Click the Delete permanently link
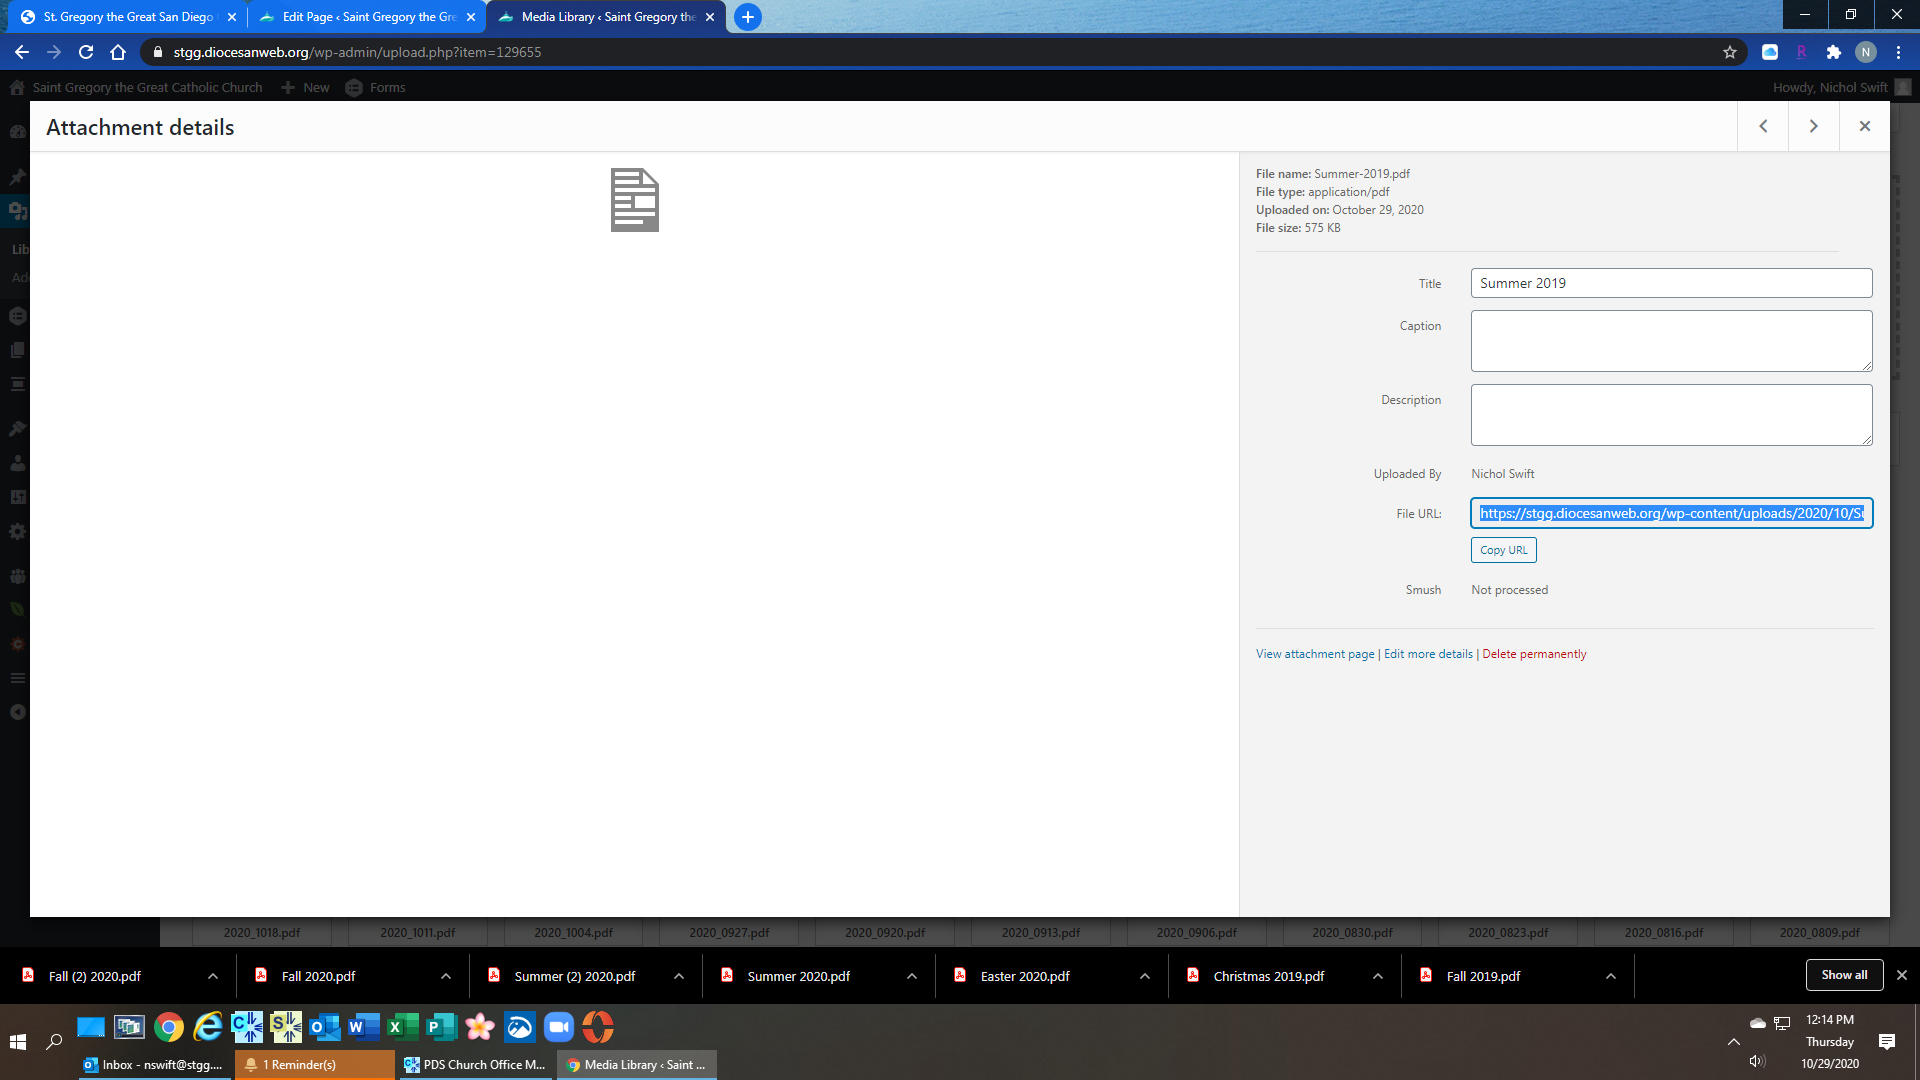 1534,654
